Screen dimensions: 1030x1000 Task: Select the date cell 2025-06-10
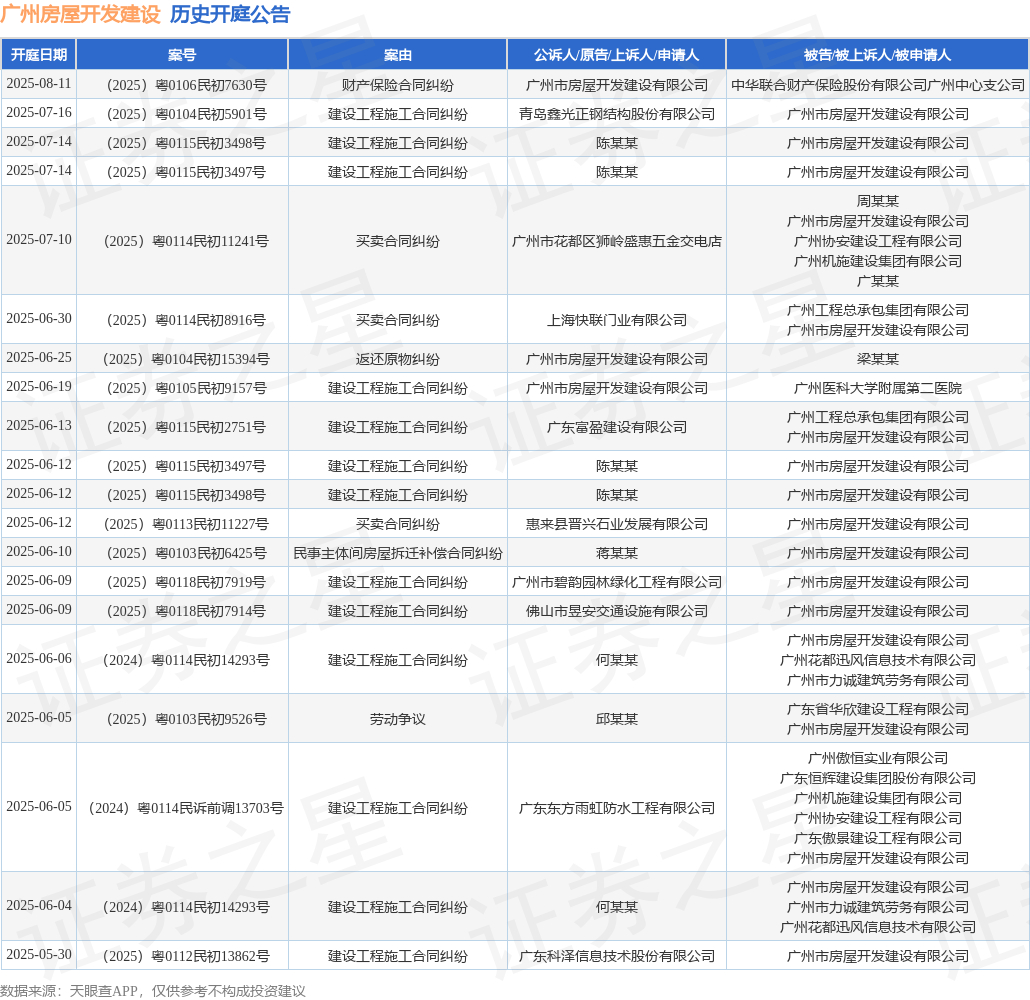pos(39,552)
